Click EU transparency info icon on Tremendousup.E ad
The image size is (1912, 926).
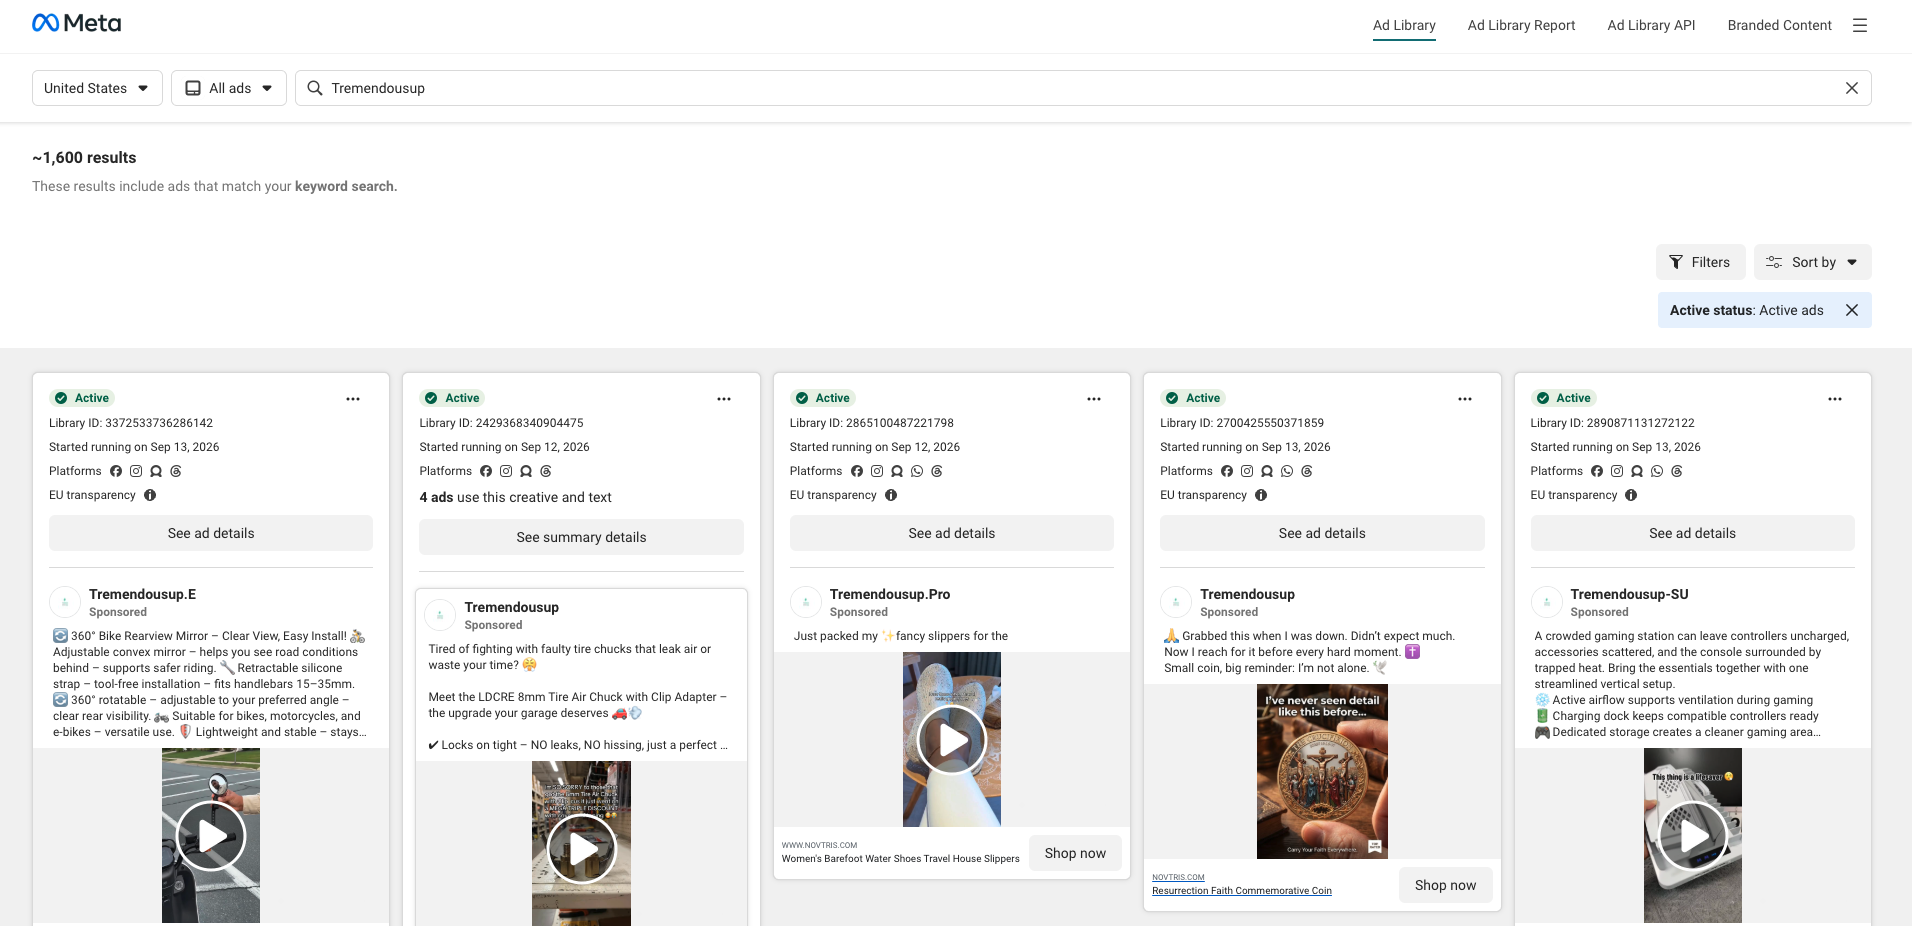click(x=150, y=495)
